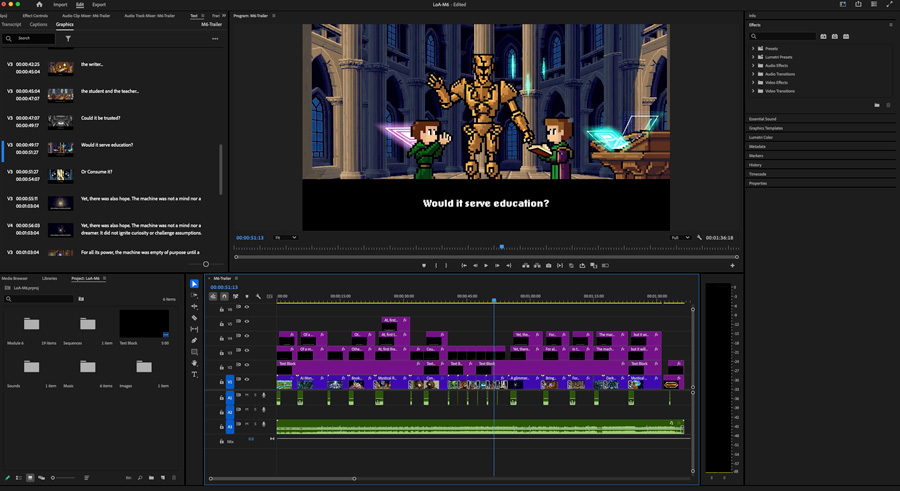900x491 pixels.
Task: Step back one frame
Action: [475, 265]
